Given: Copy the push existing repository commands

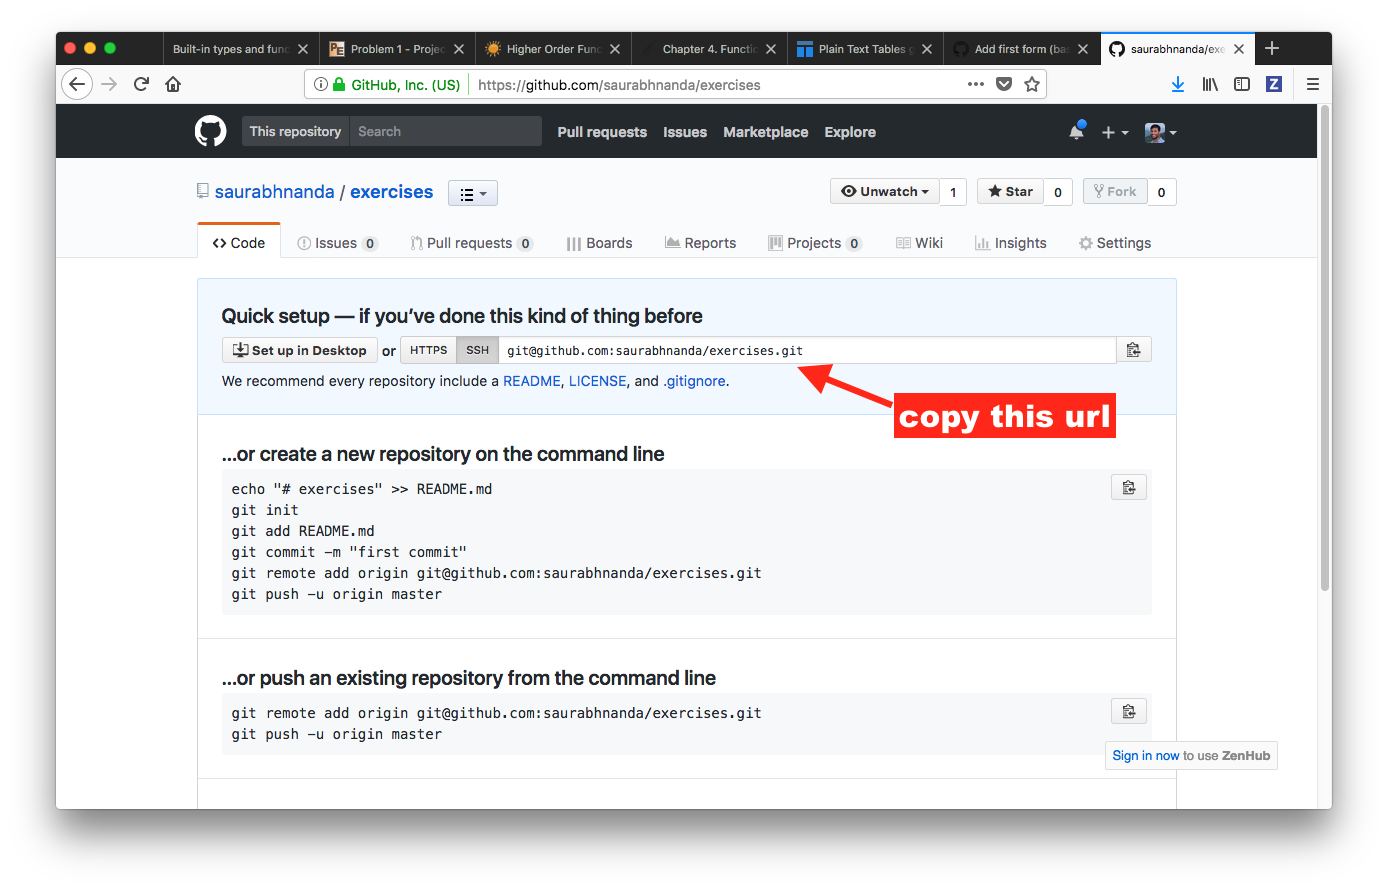Looking at the screenshot, I should (1128, 712).
